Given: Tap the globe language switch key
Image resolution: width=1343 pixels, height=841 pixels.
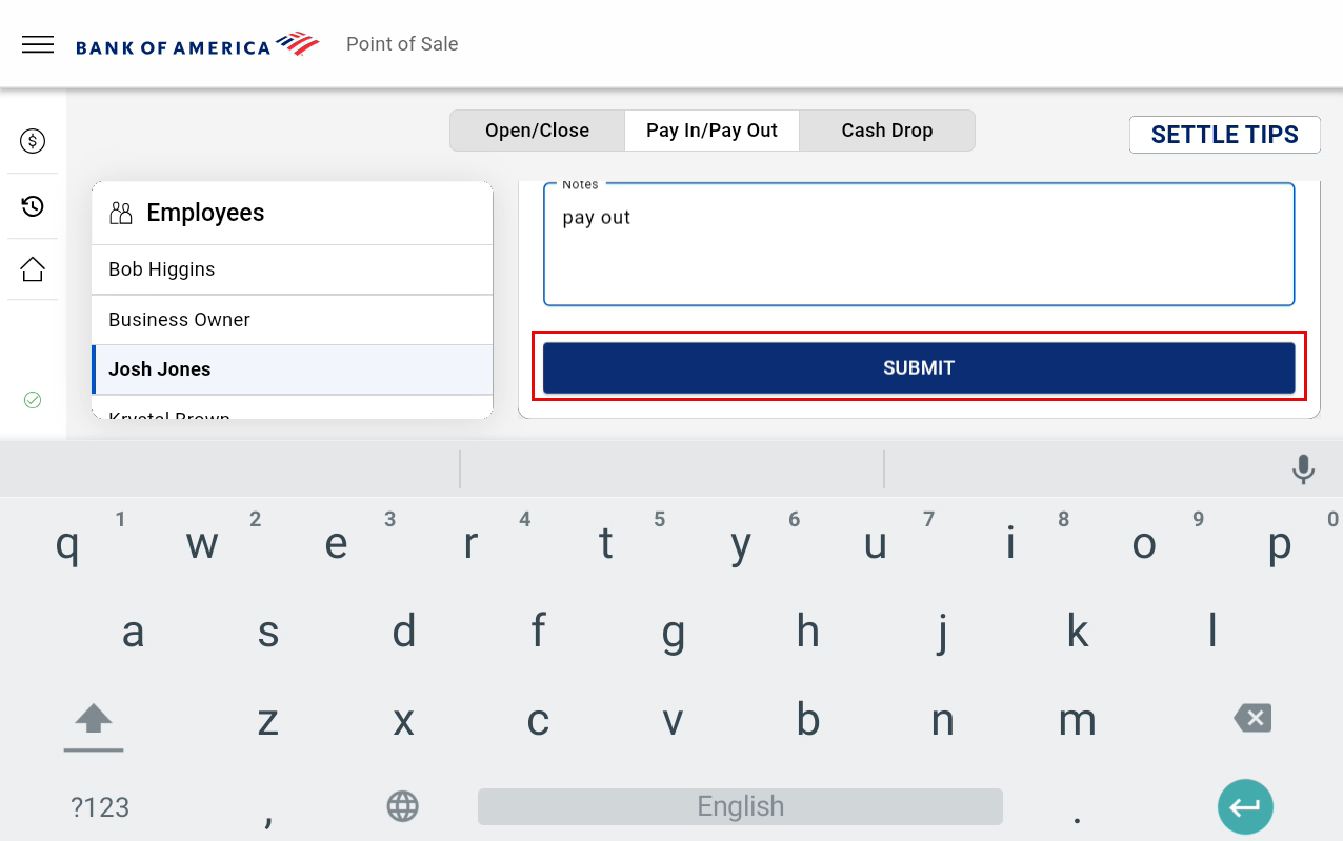Looking at the screenshot, I should 402,806.
